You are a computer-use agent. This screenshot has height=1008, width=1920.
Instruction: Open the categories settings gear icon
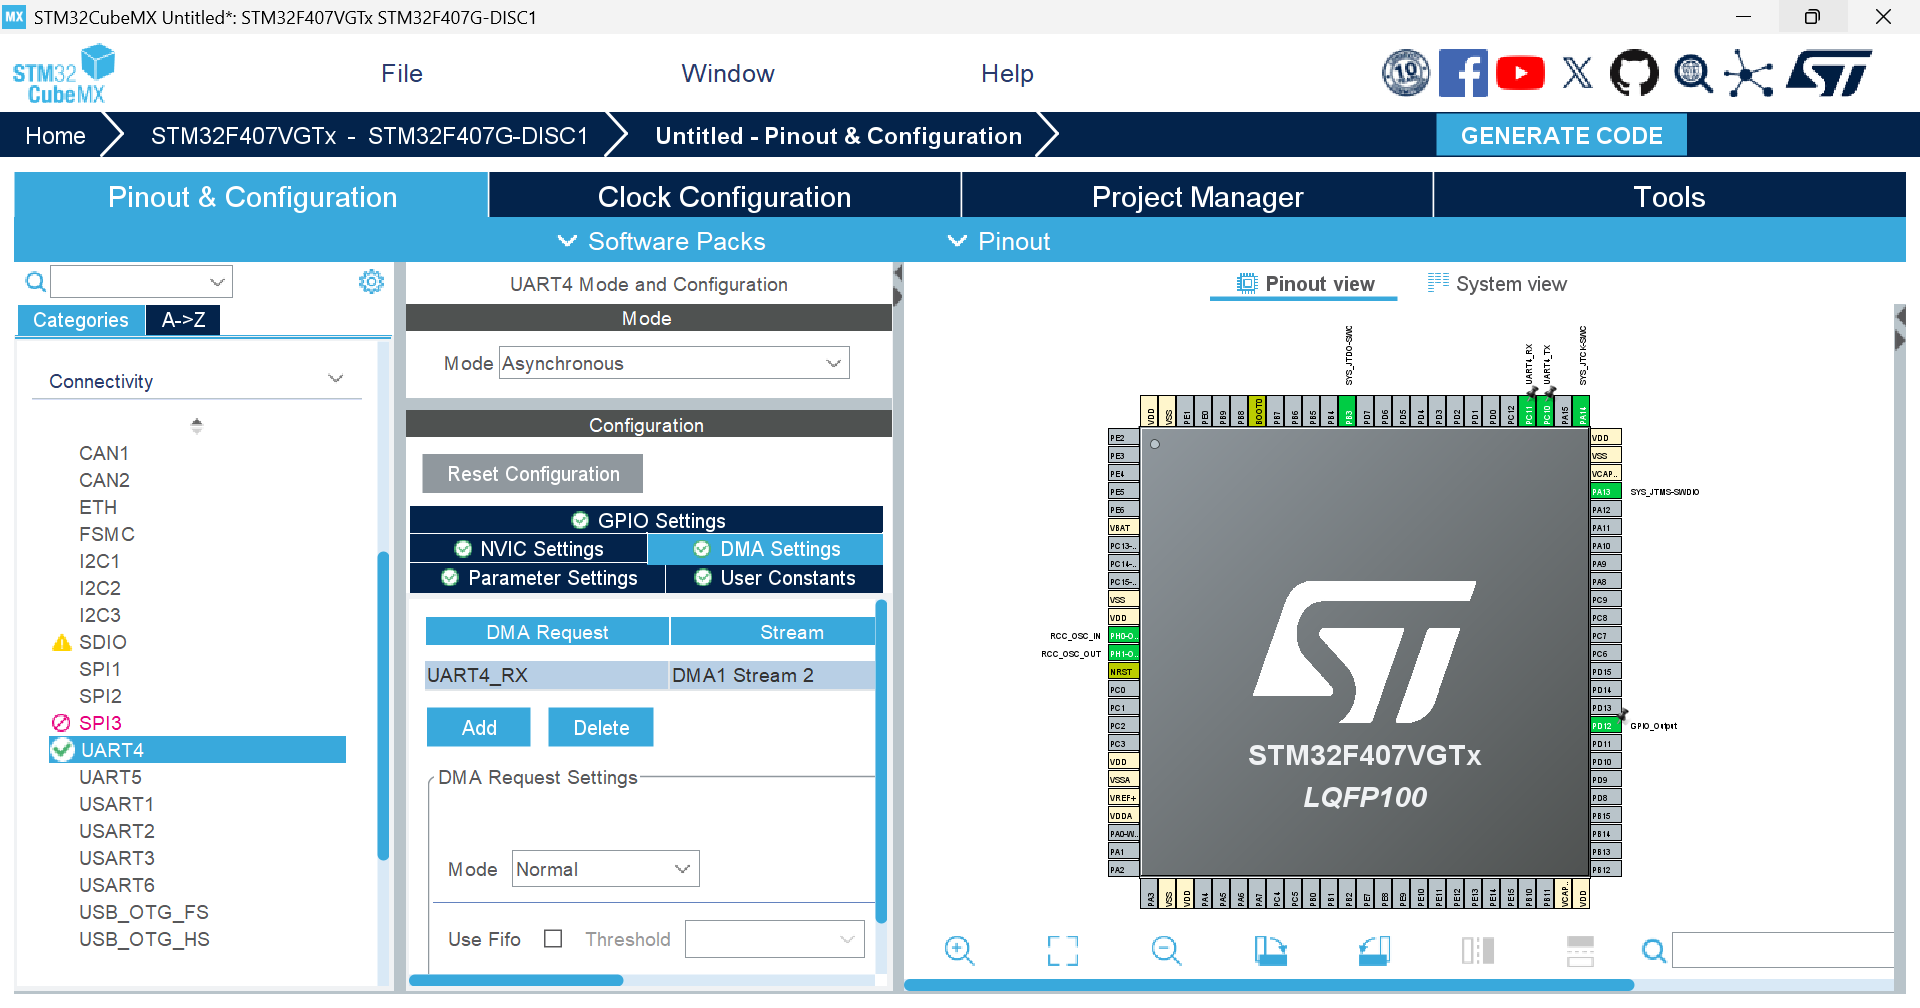(371, 282)
